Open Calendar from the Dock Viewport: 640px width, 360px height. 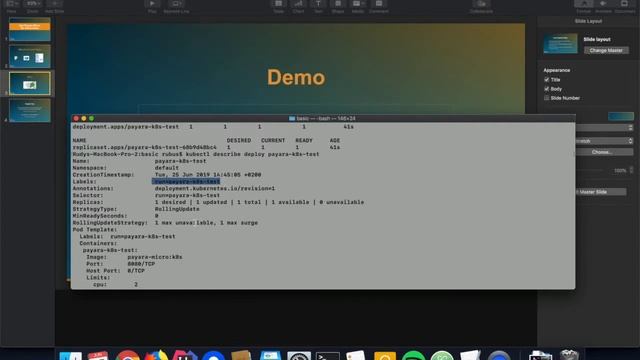[x=98, y=355]
